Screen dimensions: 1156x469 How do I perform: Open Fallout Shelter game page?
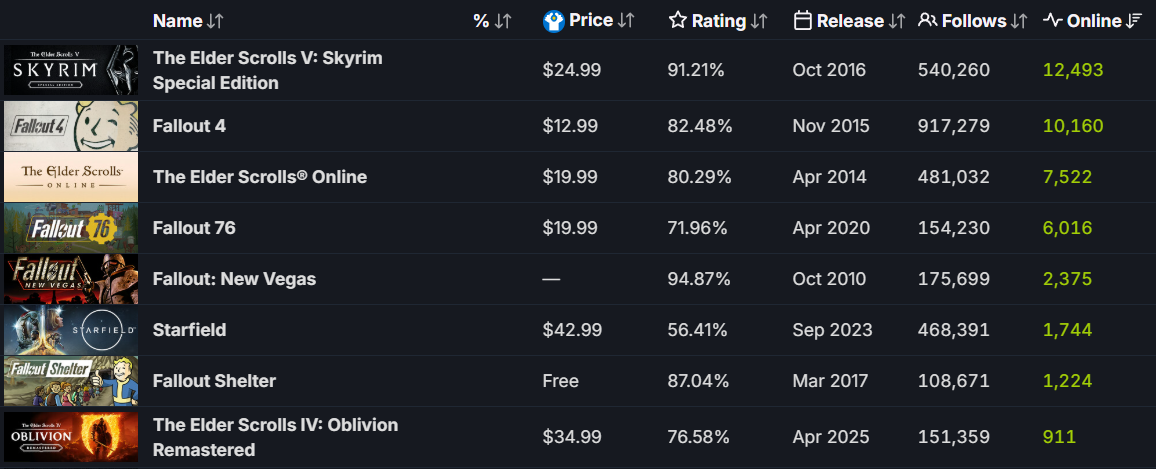[x=214, y=381]
